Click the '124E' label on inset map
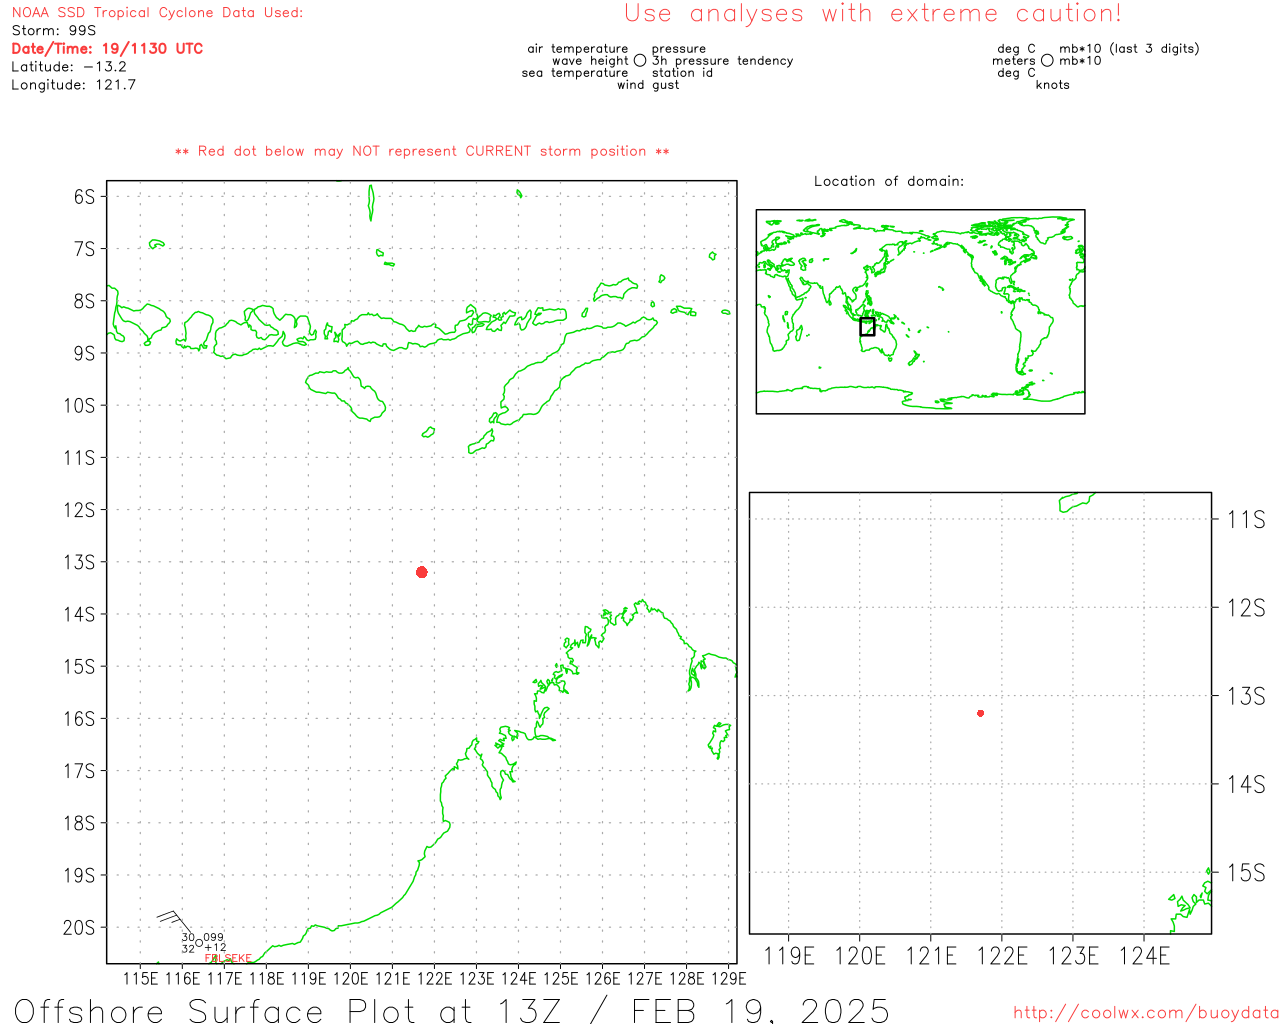 (1144, 957)
